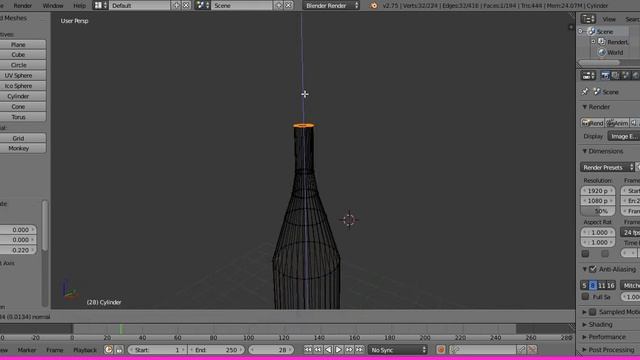
Task: Open the 24 fps frame rate dropdown
Action: 630,232
